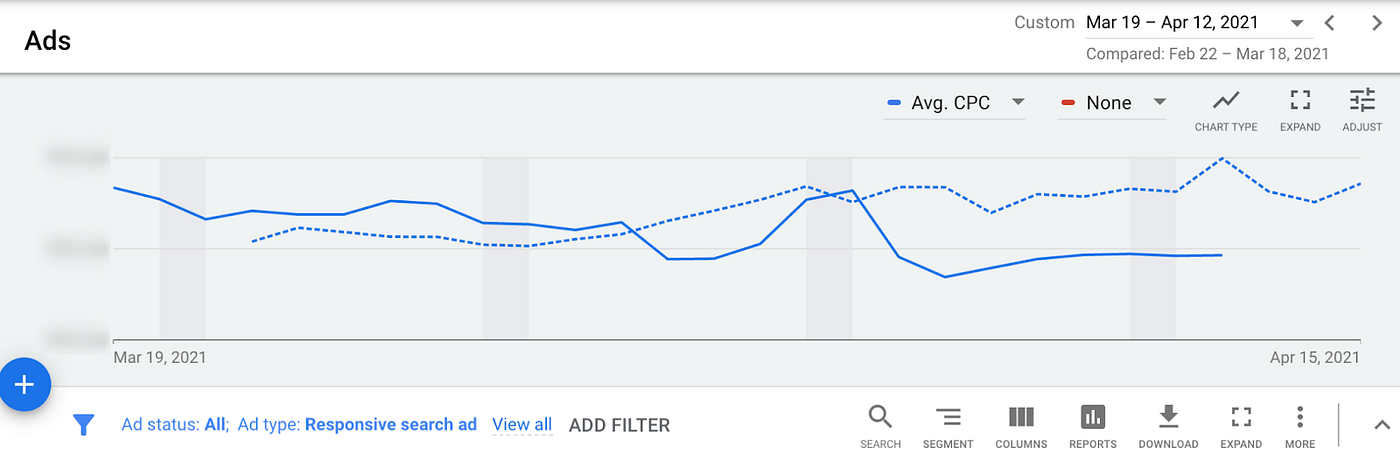Click the Search magnifier icon in table toolbar
Screen dimensions: 1400x460
click(880, 417)
